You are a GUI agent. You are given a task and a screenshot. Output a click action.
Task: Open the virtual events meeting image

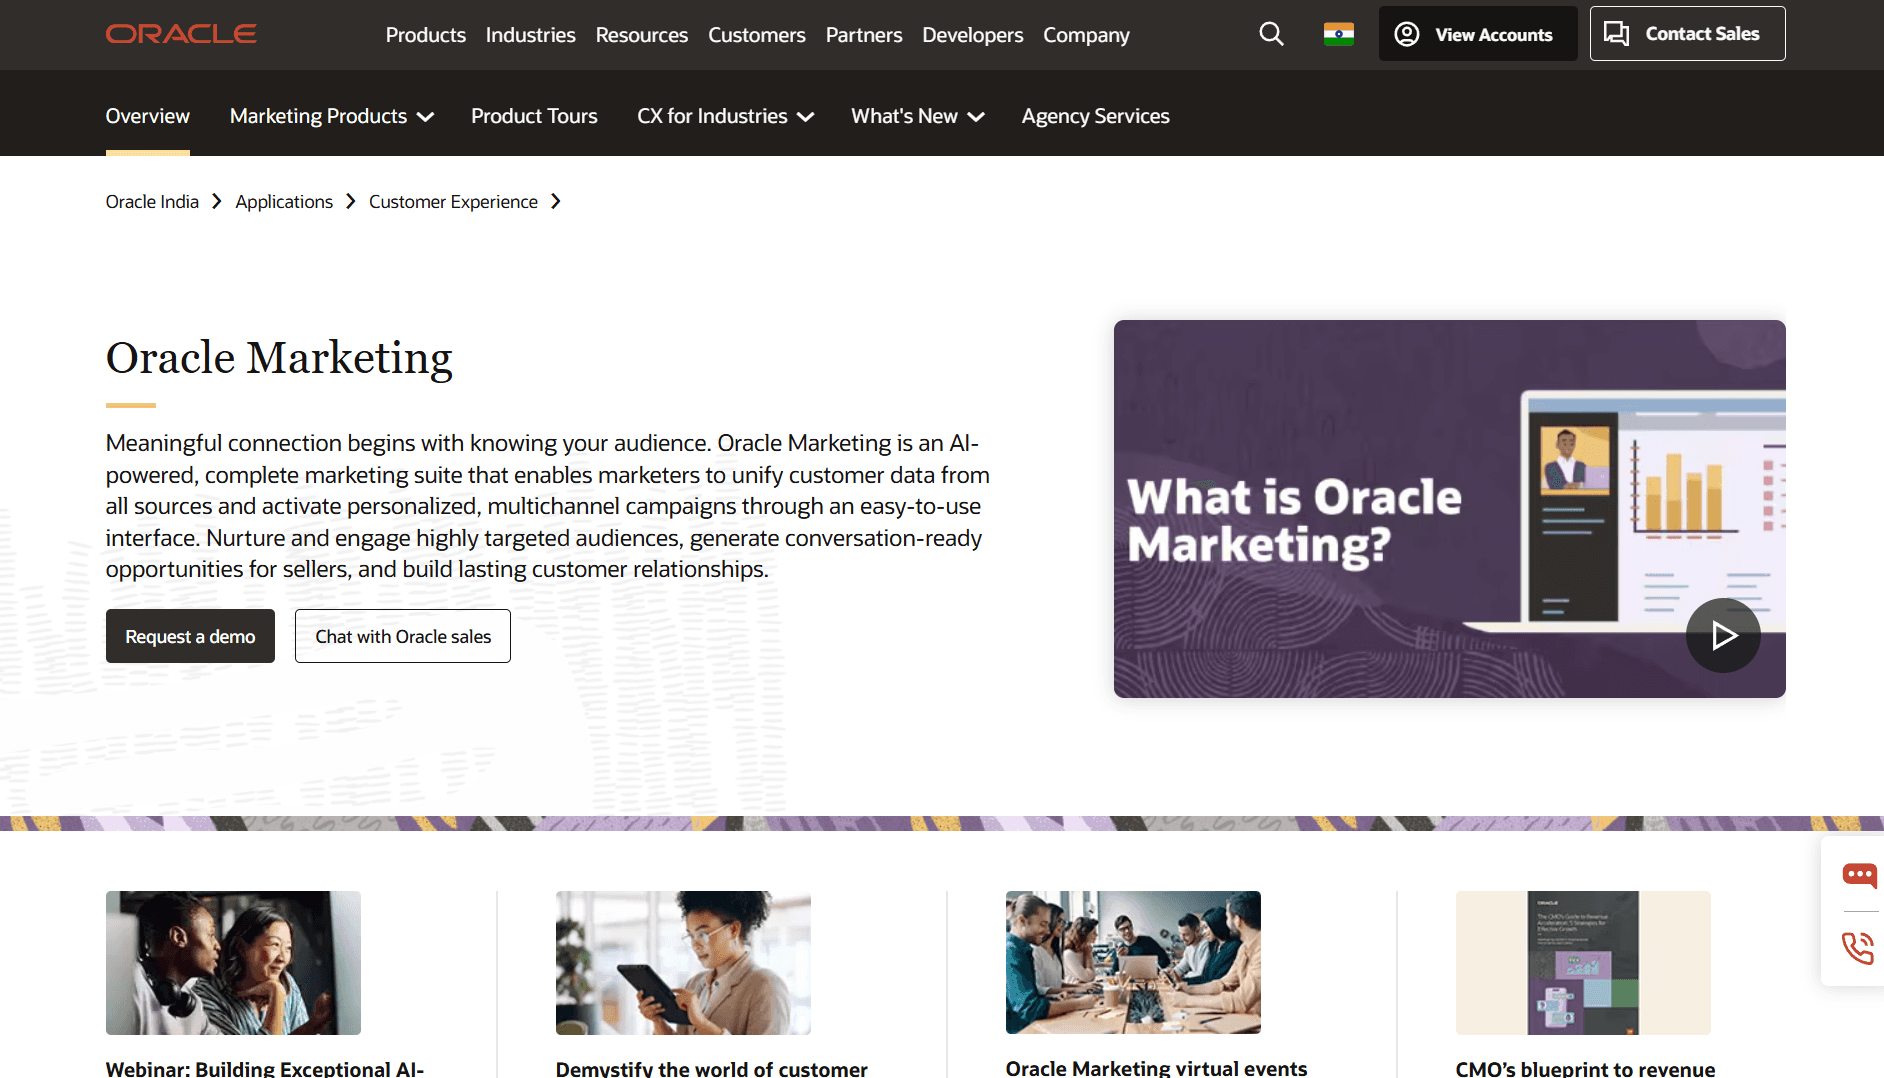click(x=1133, y=963)
